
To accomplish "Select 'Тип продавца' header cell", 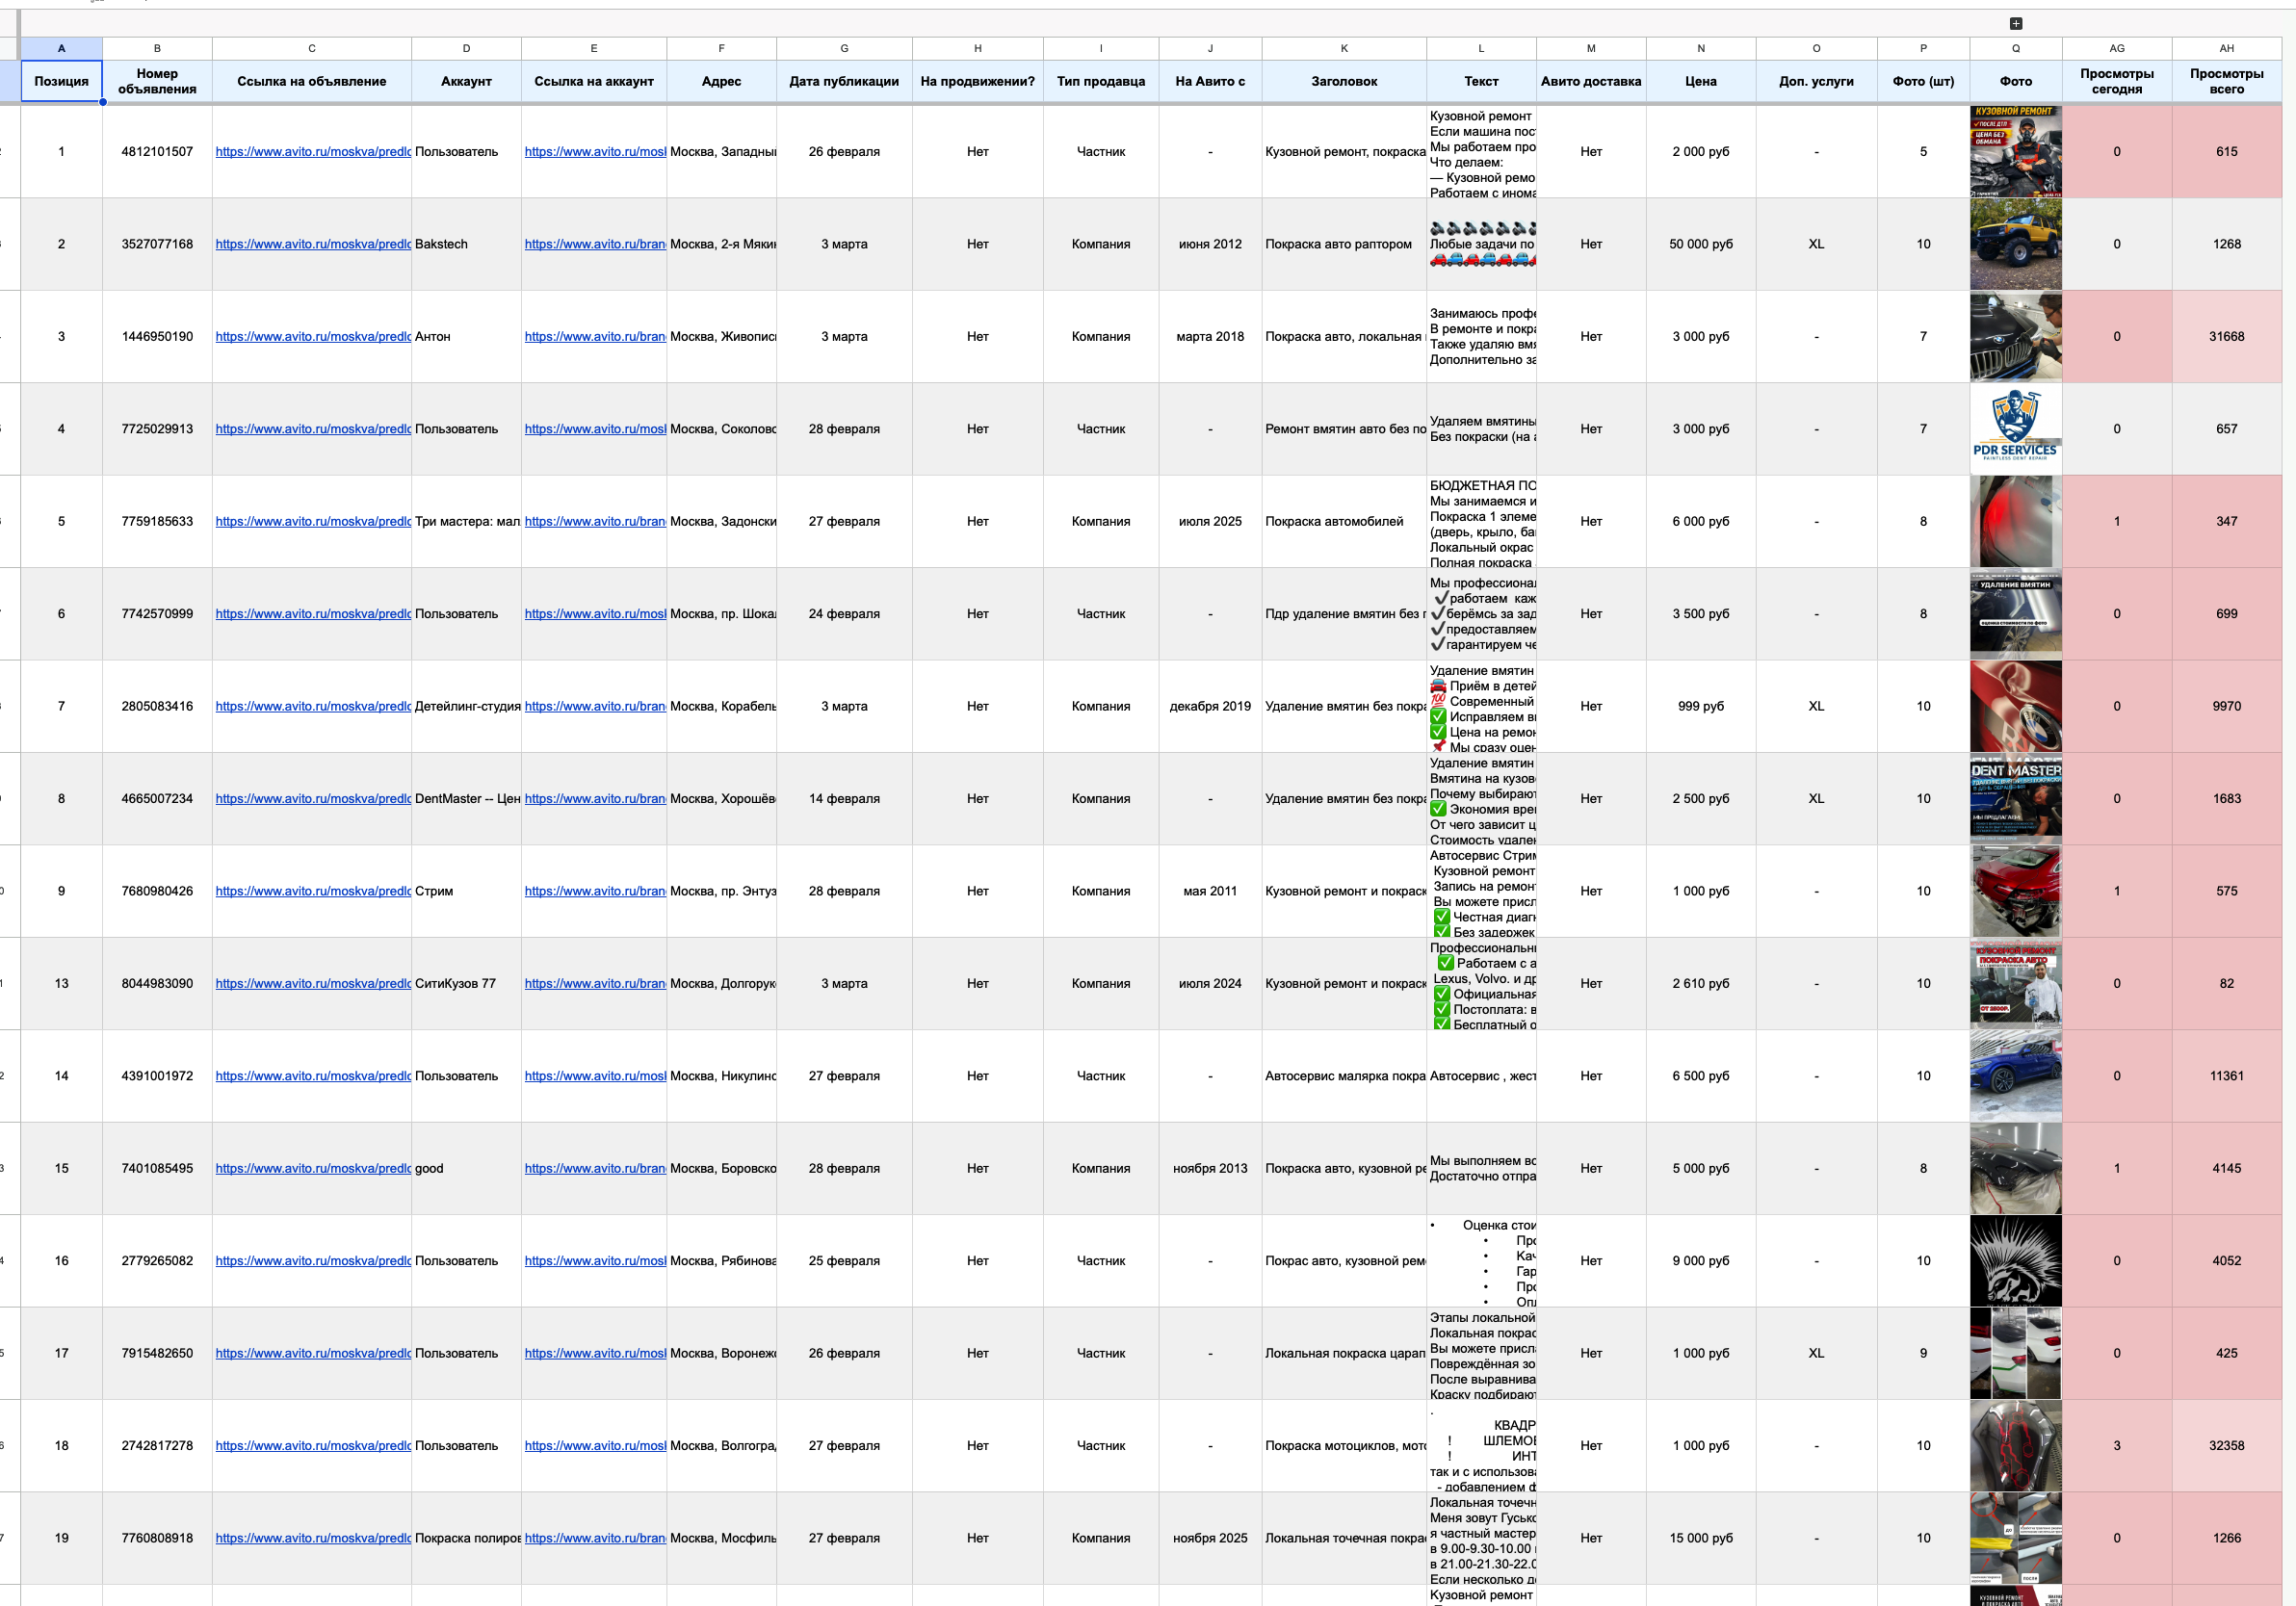I will 1100,81.
